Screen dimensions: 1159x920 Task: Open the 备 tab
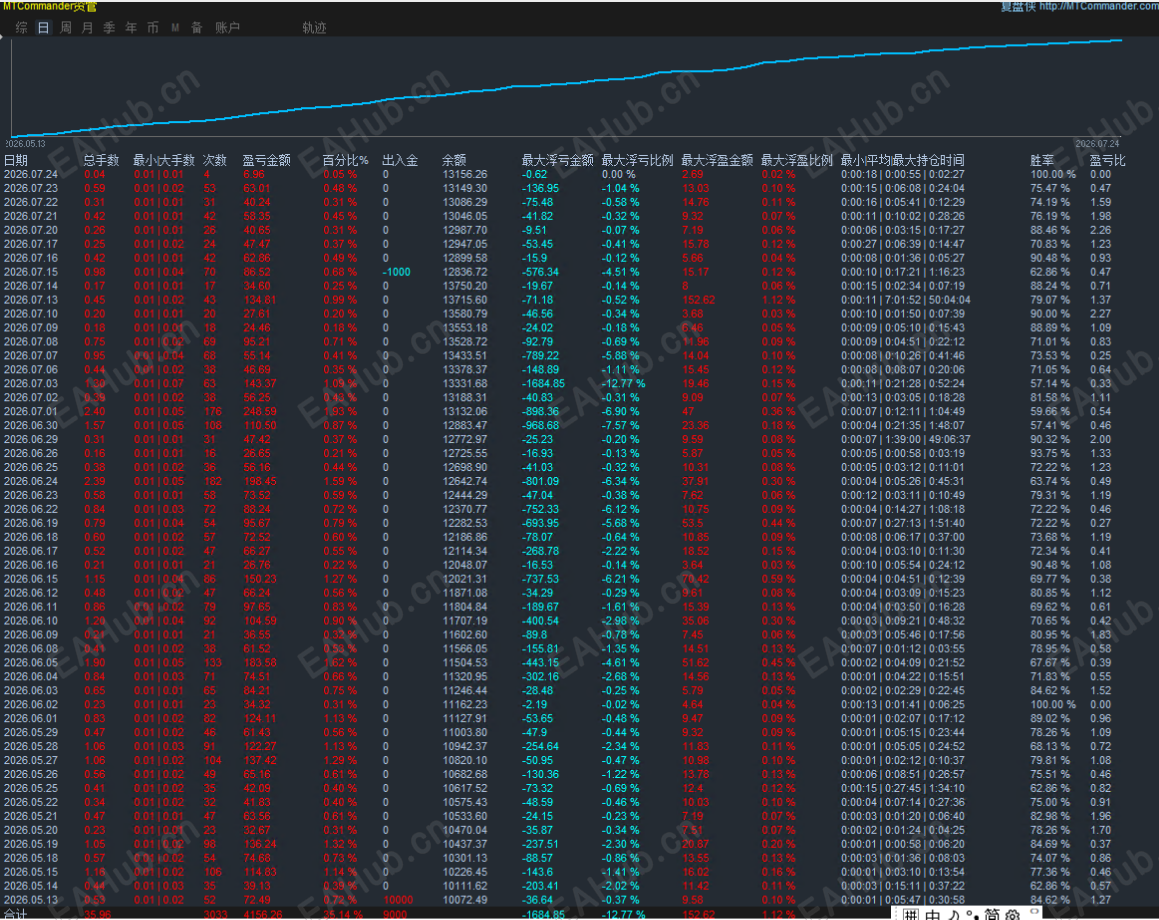pyautogui.click(x=197, y=28)
